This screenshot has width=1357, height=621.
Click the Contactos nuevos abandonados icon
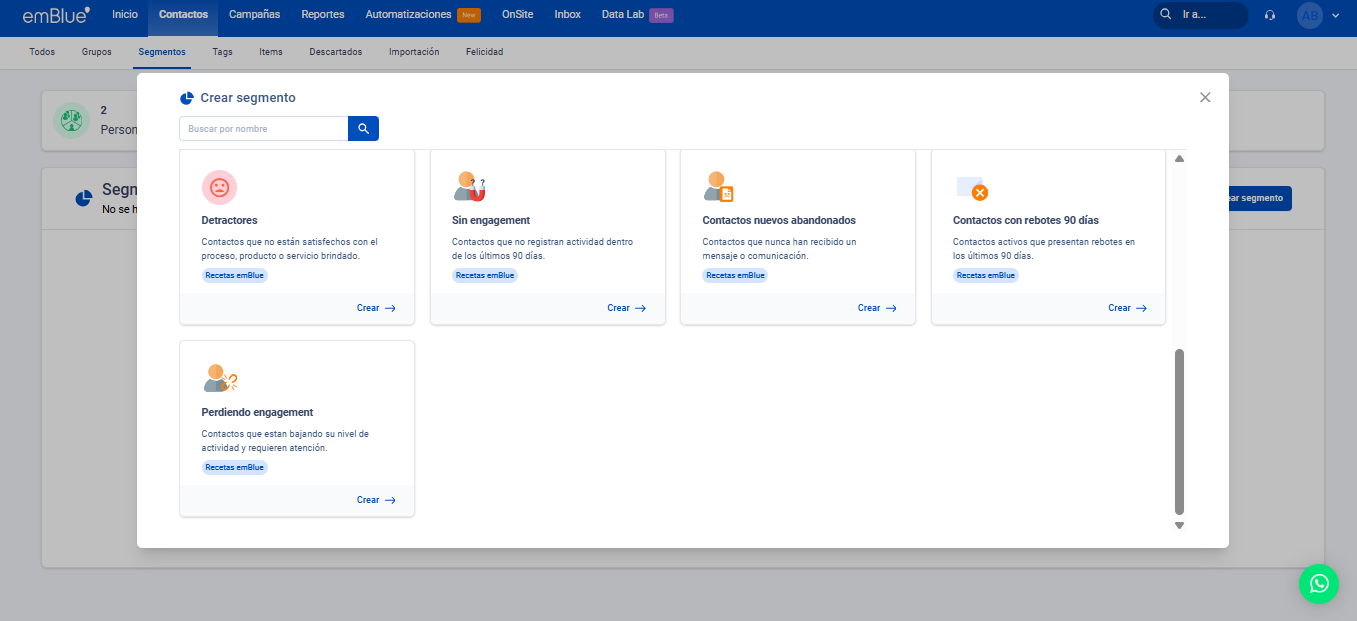point(719,187)
